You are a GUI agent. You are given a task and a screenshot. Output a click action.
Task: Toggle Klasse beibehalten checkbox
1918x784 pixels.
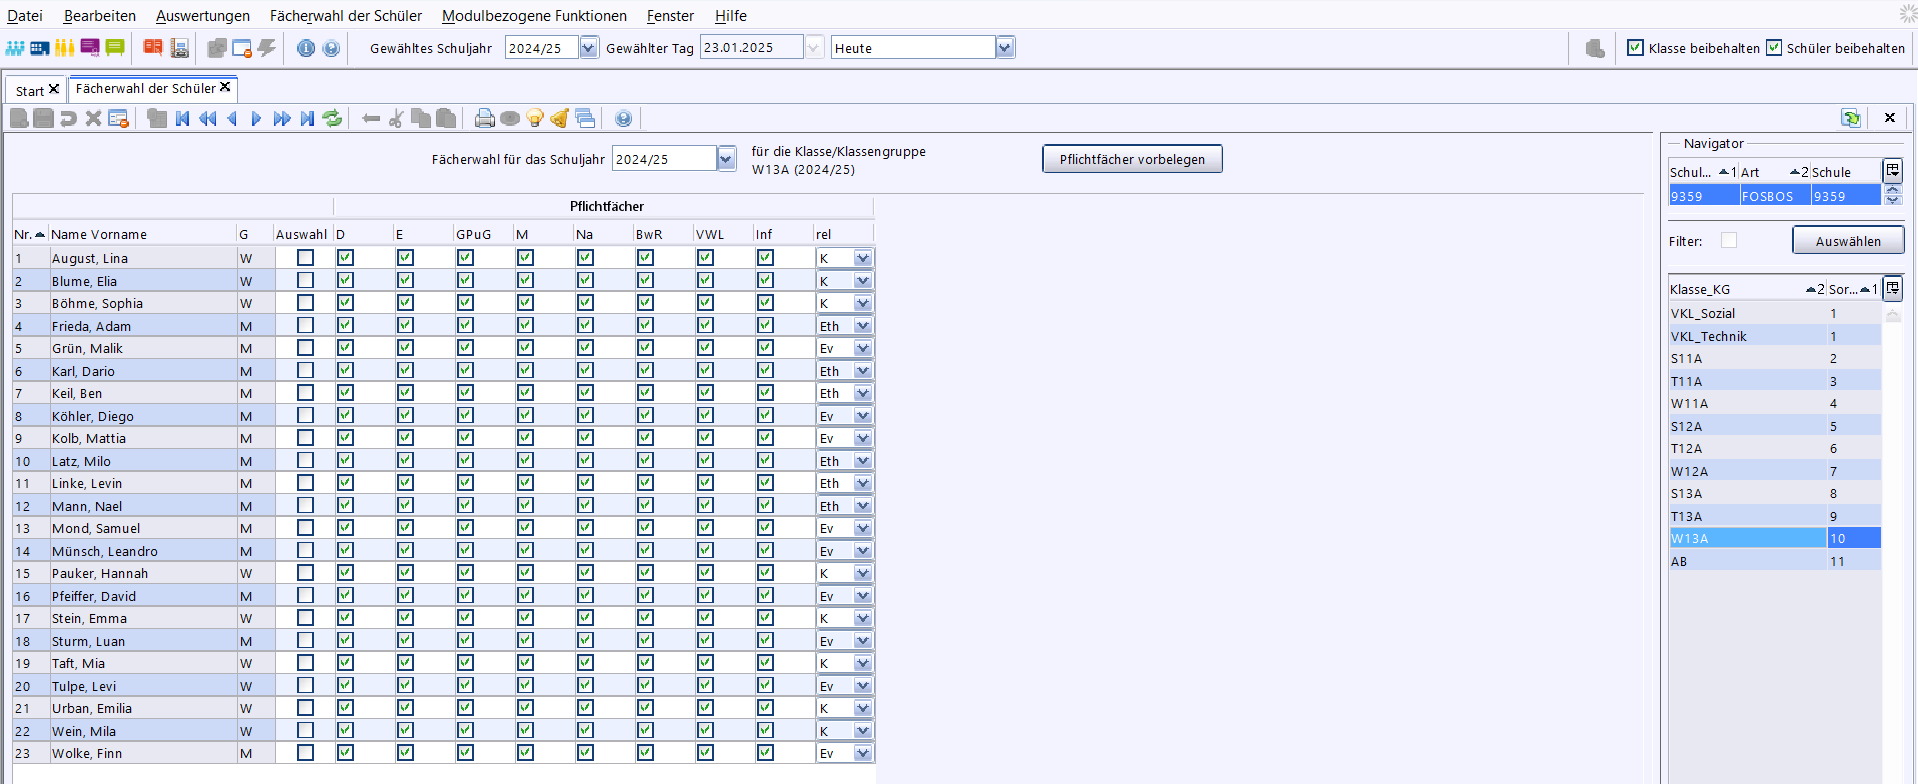[x=1636, y=47]
